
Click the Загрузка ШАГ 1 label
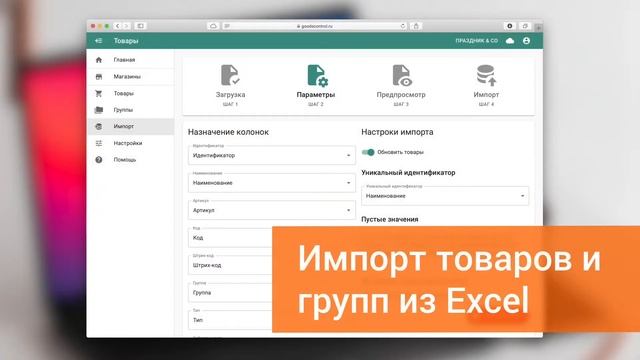(230, 98)
